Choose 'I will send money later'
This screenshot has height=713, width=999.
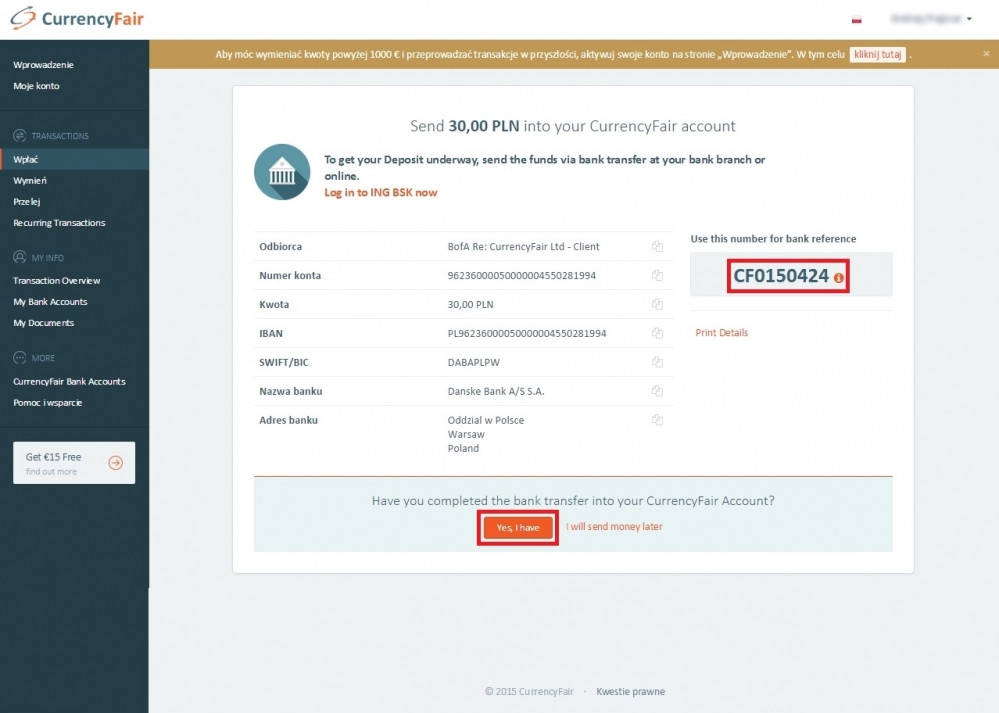pos(614,527)
